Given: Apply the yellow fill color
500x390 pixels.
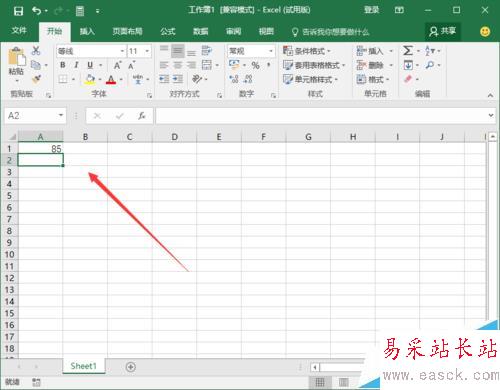Looking at the screenshot, I should pyautogui.click(x=90, y=79).
